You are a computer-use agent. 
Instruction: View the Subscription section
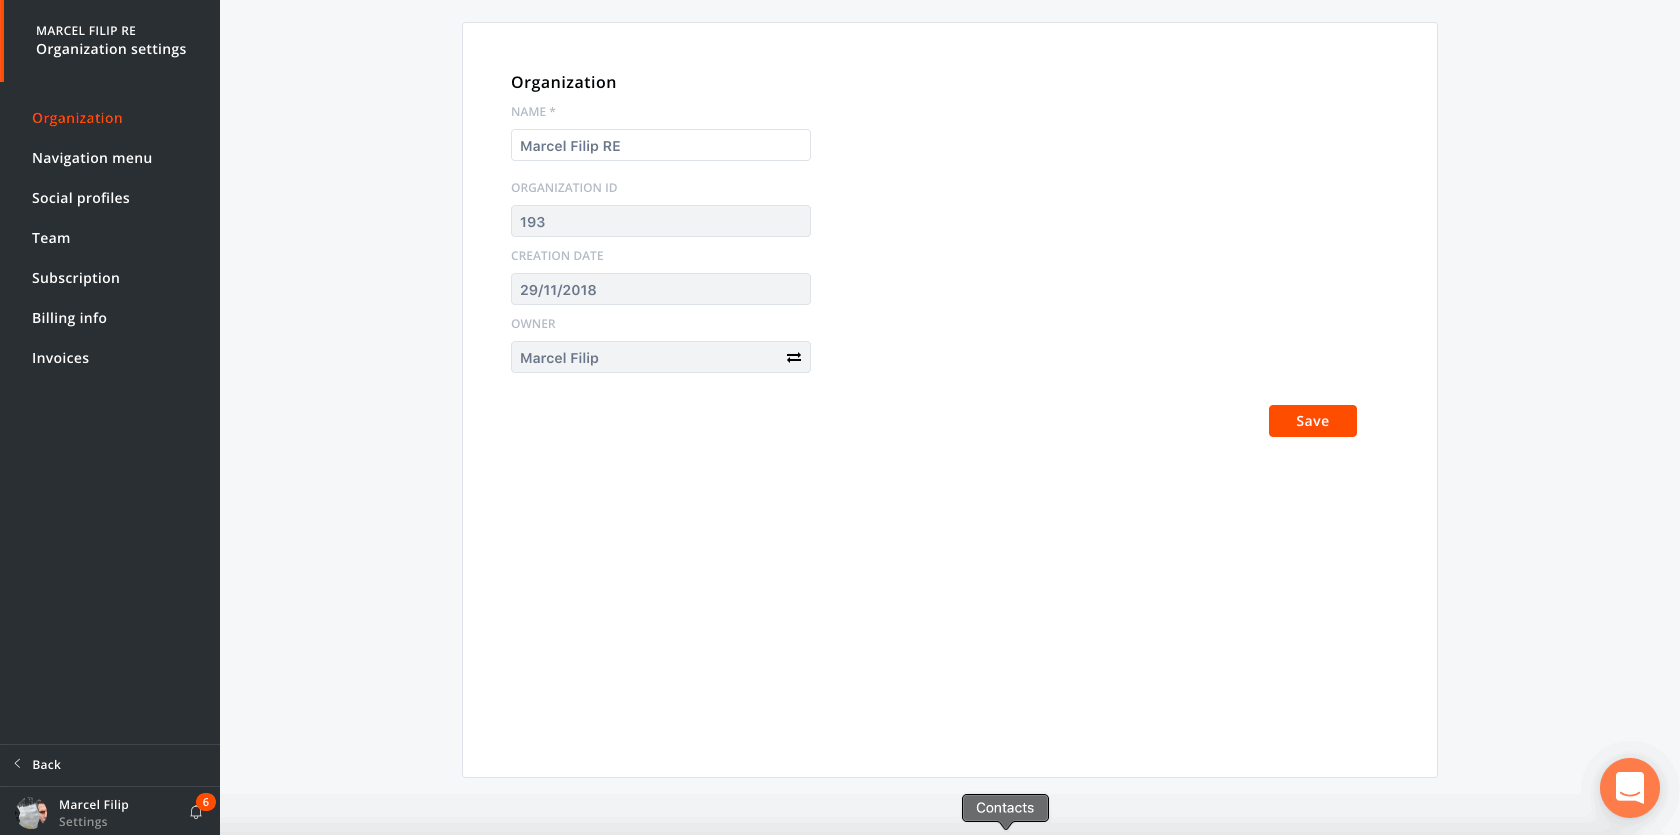point(76,278)
